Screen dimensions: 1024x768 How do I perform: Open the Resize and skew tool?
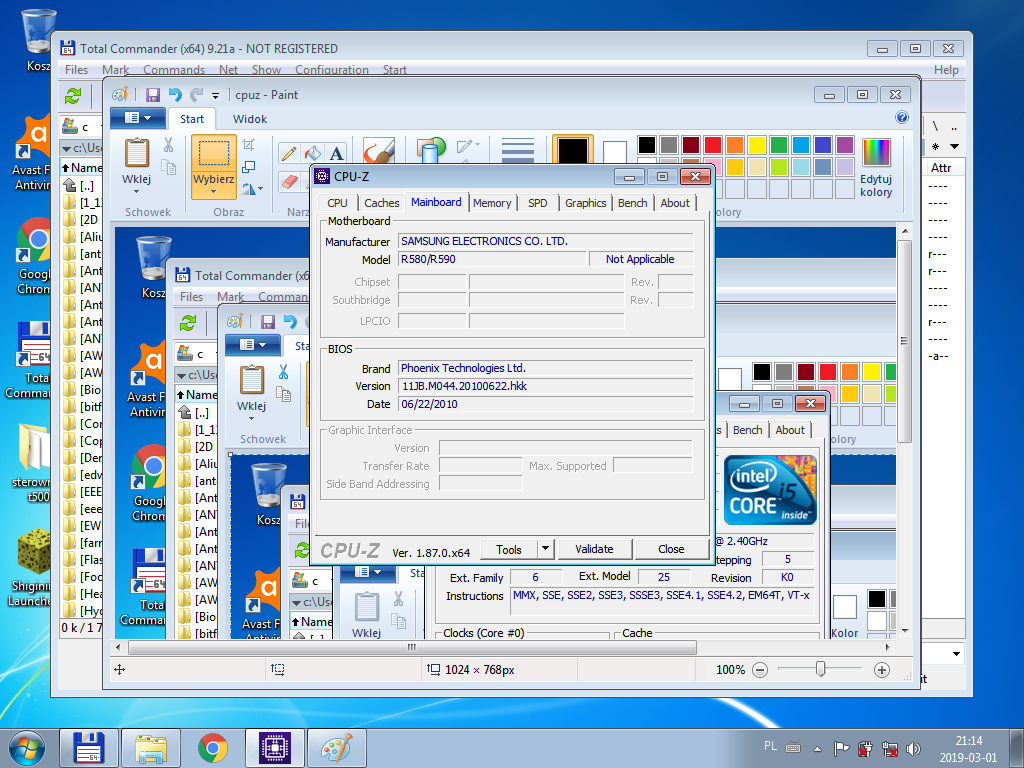point(249,167)
